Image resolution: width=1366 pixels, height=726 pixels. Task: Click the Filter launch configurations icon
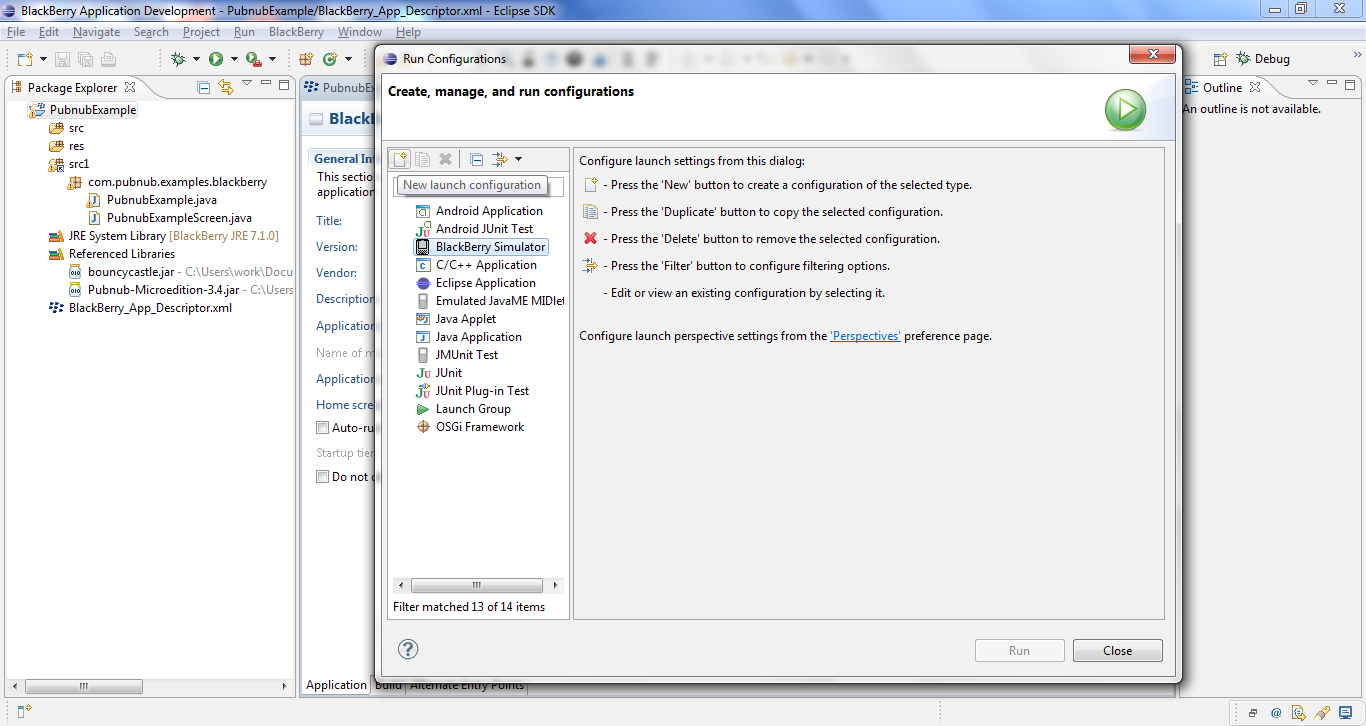click(501, 159)
